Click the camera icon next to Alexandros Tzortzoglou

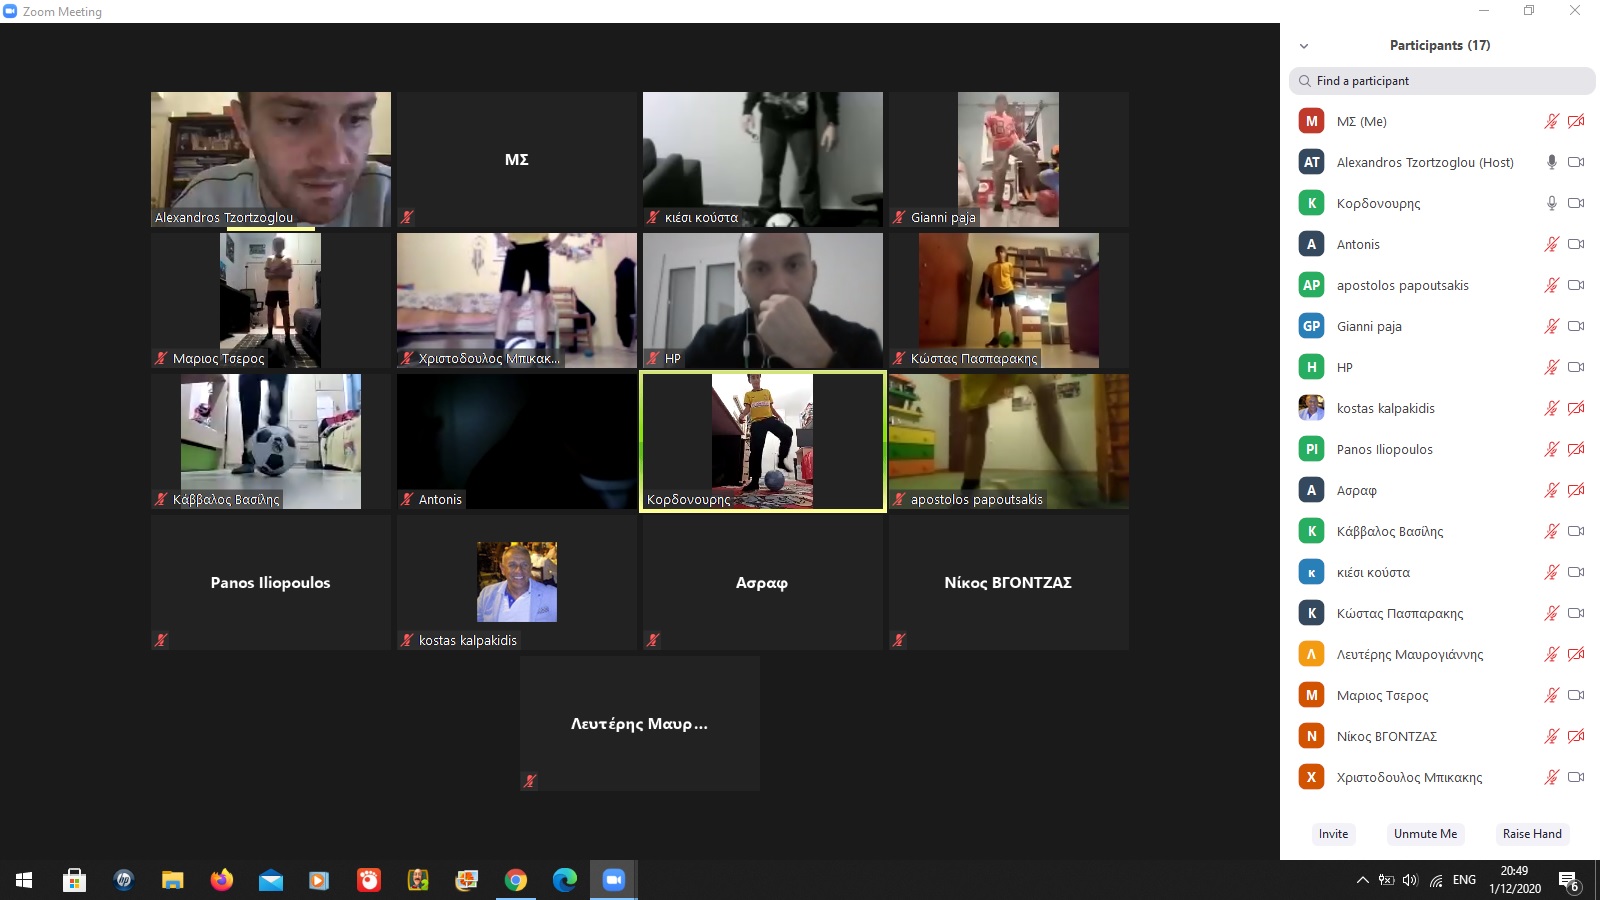point(1576,162)
